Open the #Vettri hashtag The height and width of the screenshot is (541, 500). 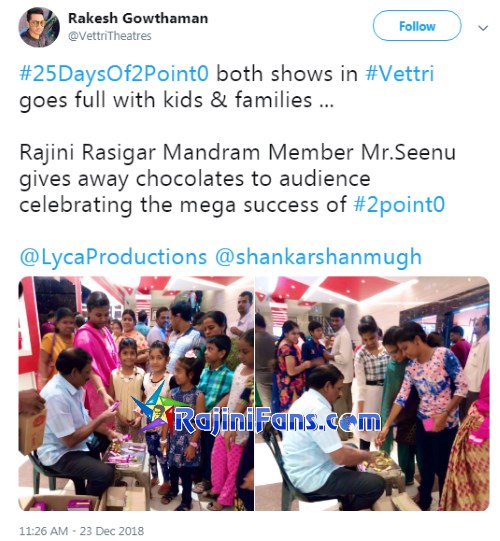[x=400, y=73]
